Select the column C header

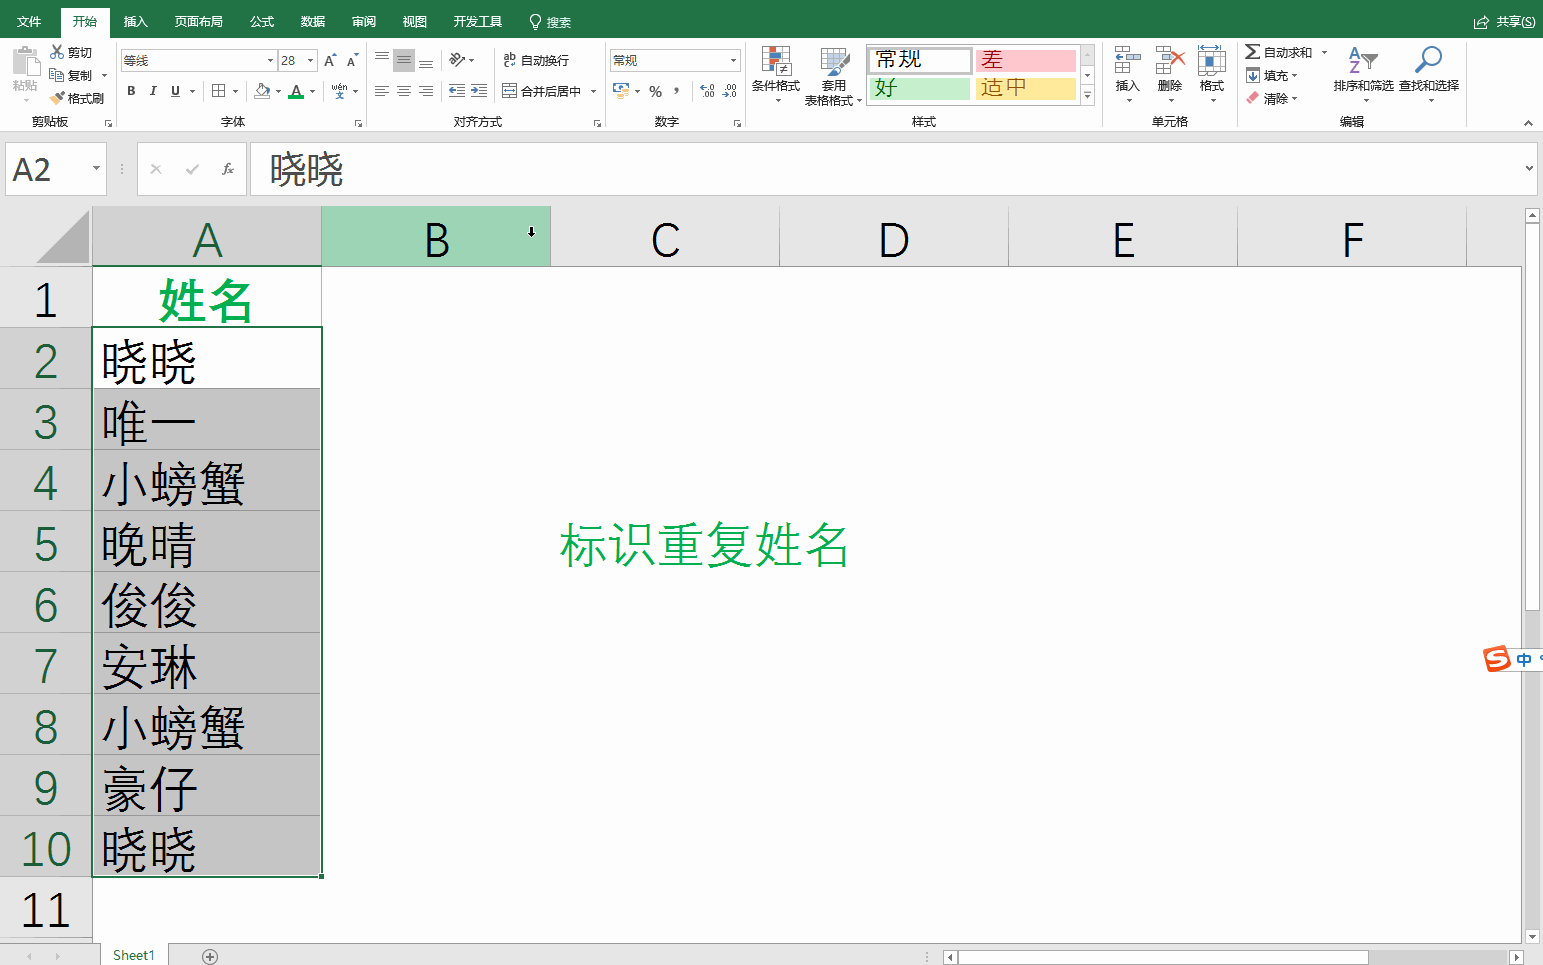(665, 240)
